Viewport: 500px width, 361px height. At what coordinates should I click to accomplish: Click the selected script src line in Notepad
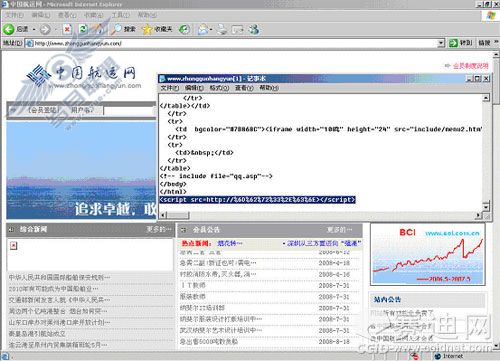point(258,200)
